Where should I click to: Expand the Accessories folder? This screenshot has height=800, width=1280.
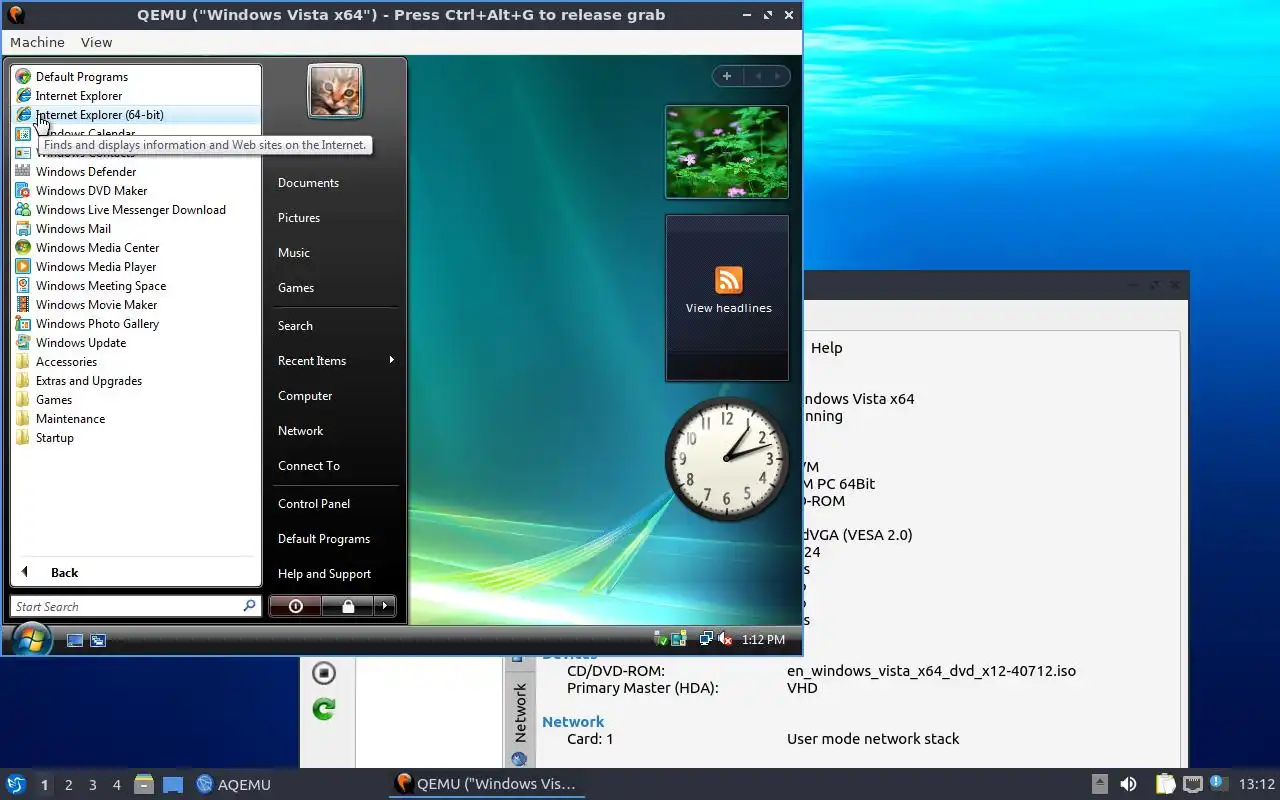[66, 362]
